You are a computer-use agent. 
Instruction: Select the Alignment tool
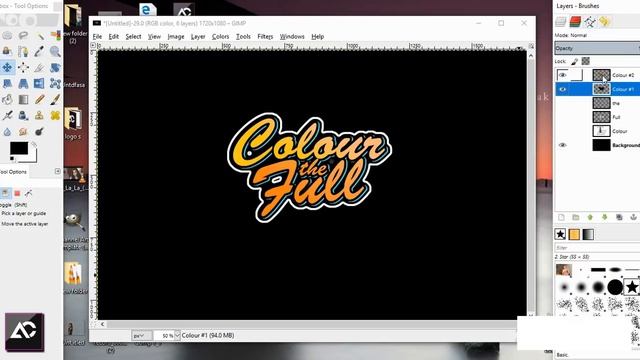[x=23, y=67]
